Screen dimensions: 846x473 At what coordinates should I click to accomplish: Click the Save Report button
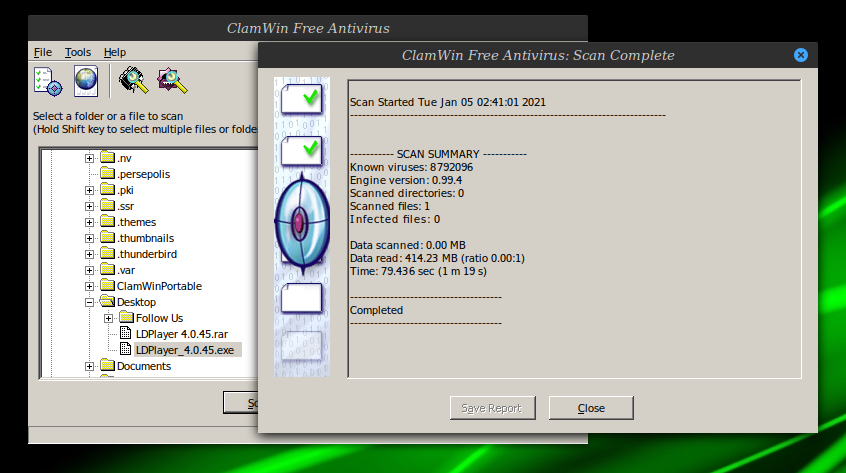point(492,408)
